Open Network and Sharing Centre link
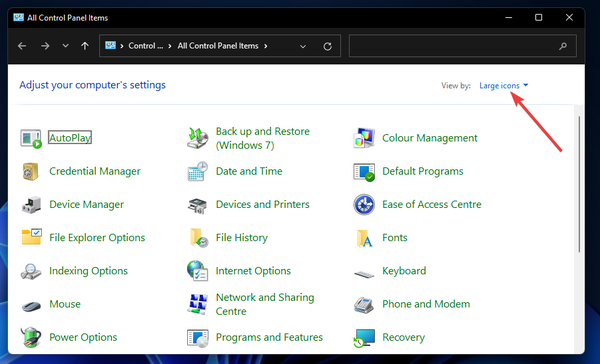Image resolution: width=600 pixels, height=364 pixels. (265, 304)
